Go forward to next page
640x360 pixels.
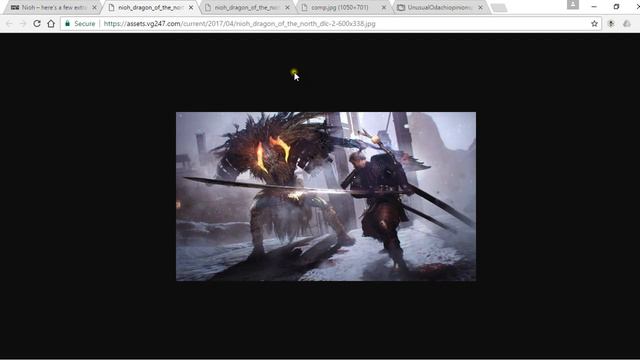pos(23,24)
